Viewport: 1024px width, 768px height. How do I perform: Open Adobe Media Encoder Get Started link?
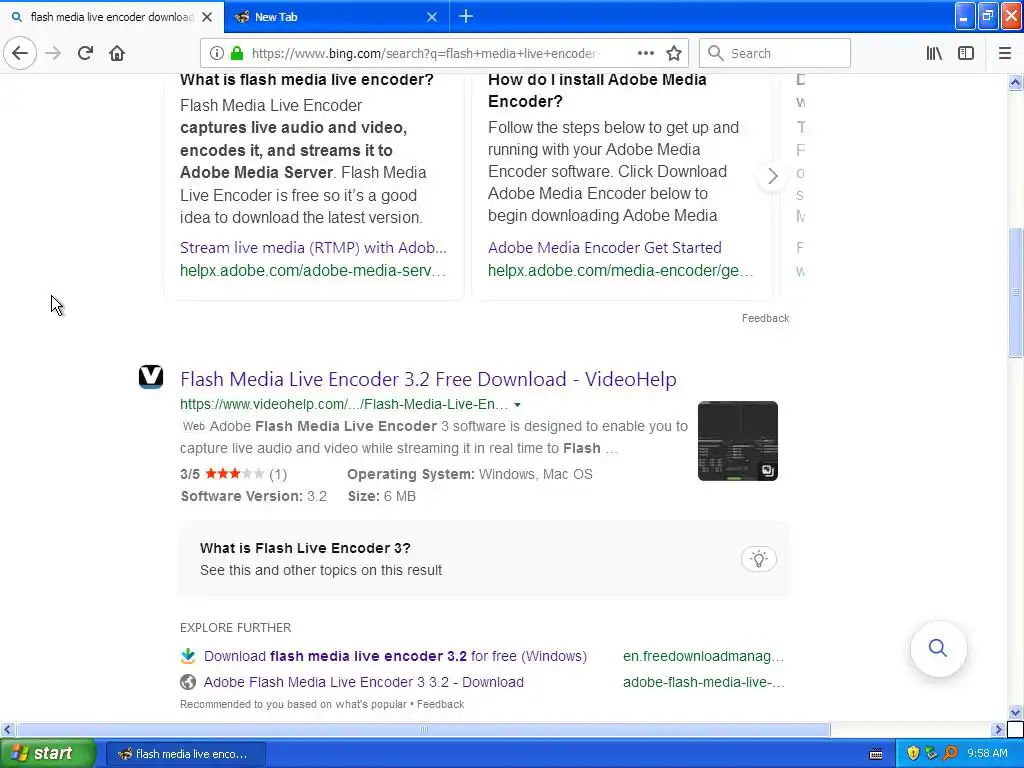[x=605, y=248]
